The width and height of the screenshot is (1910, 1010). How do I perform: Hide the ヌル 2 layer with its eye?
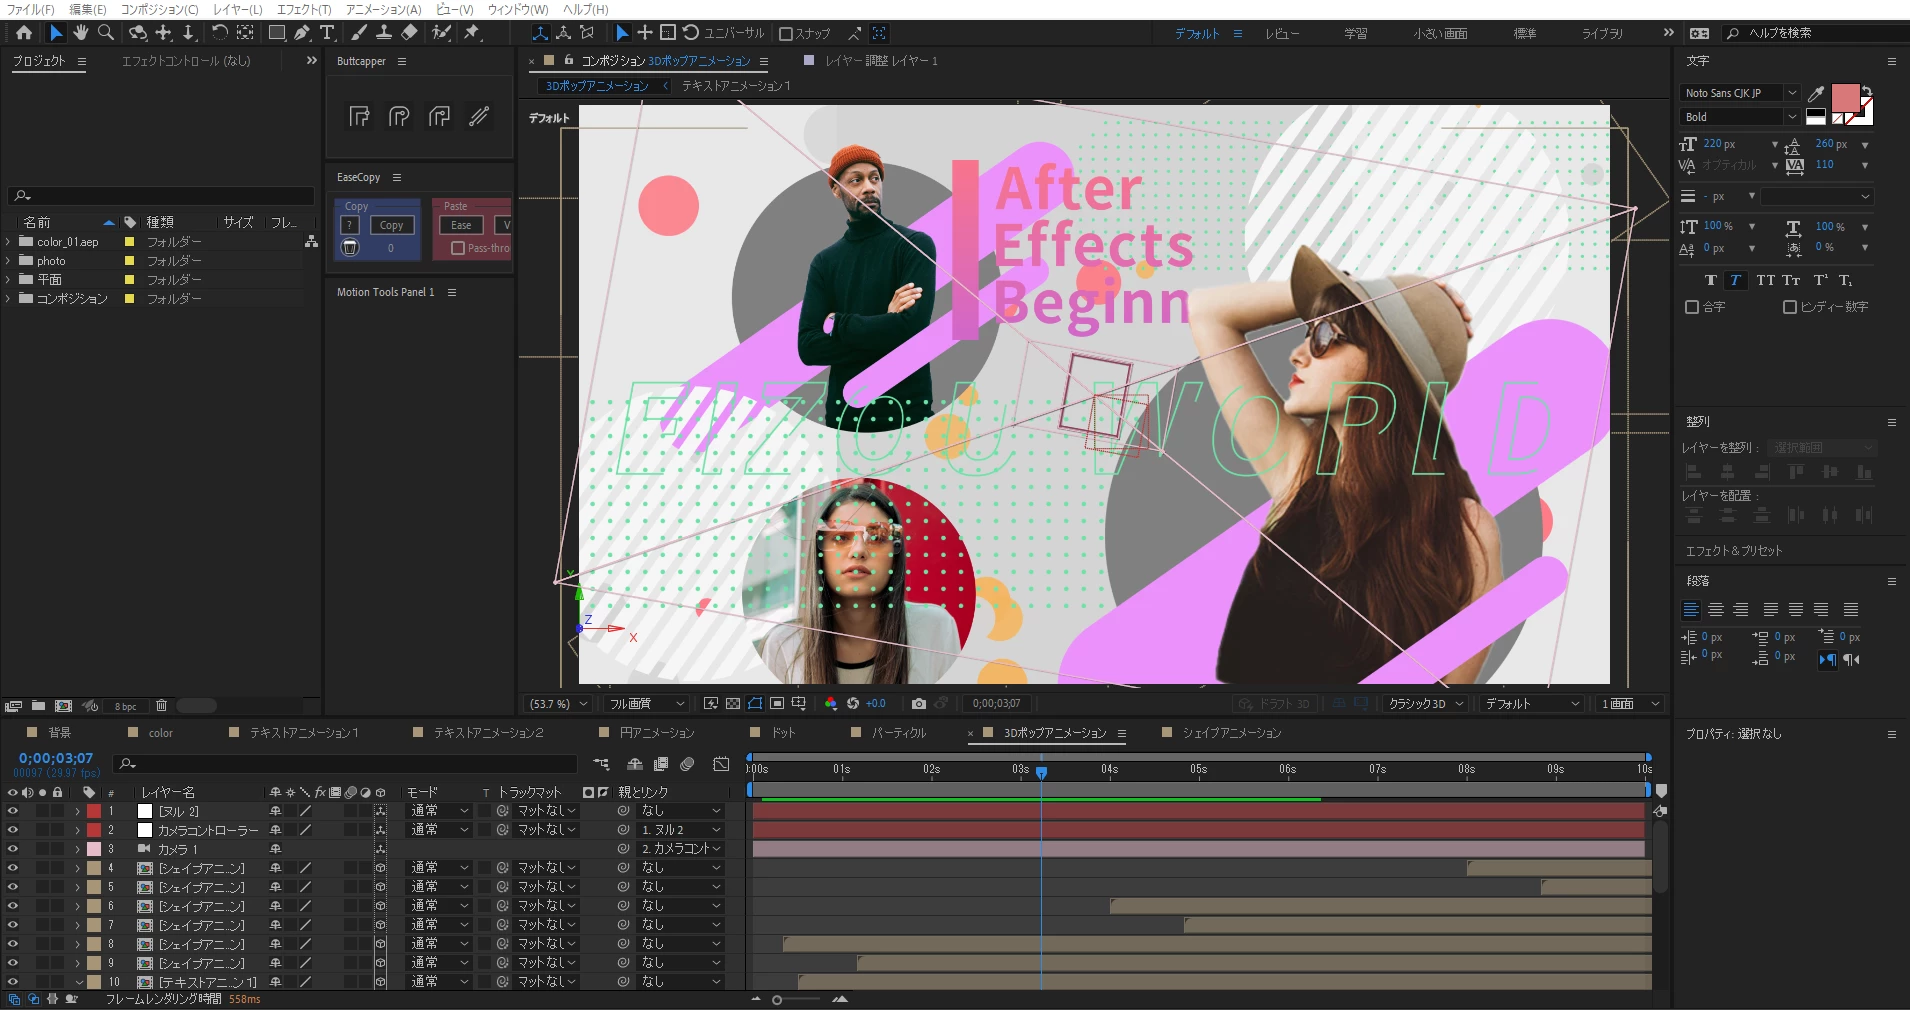[13, 811]
